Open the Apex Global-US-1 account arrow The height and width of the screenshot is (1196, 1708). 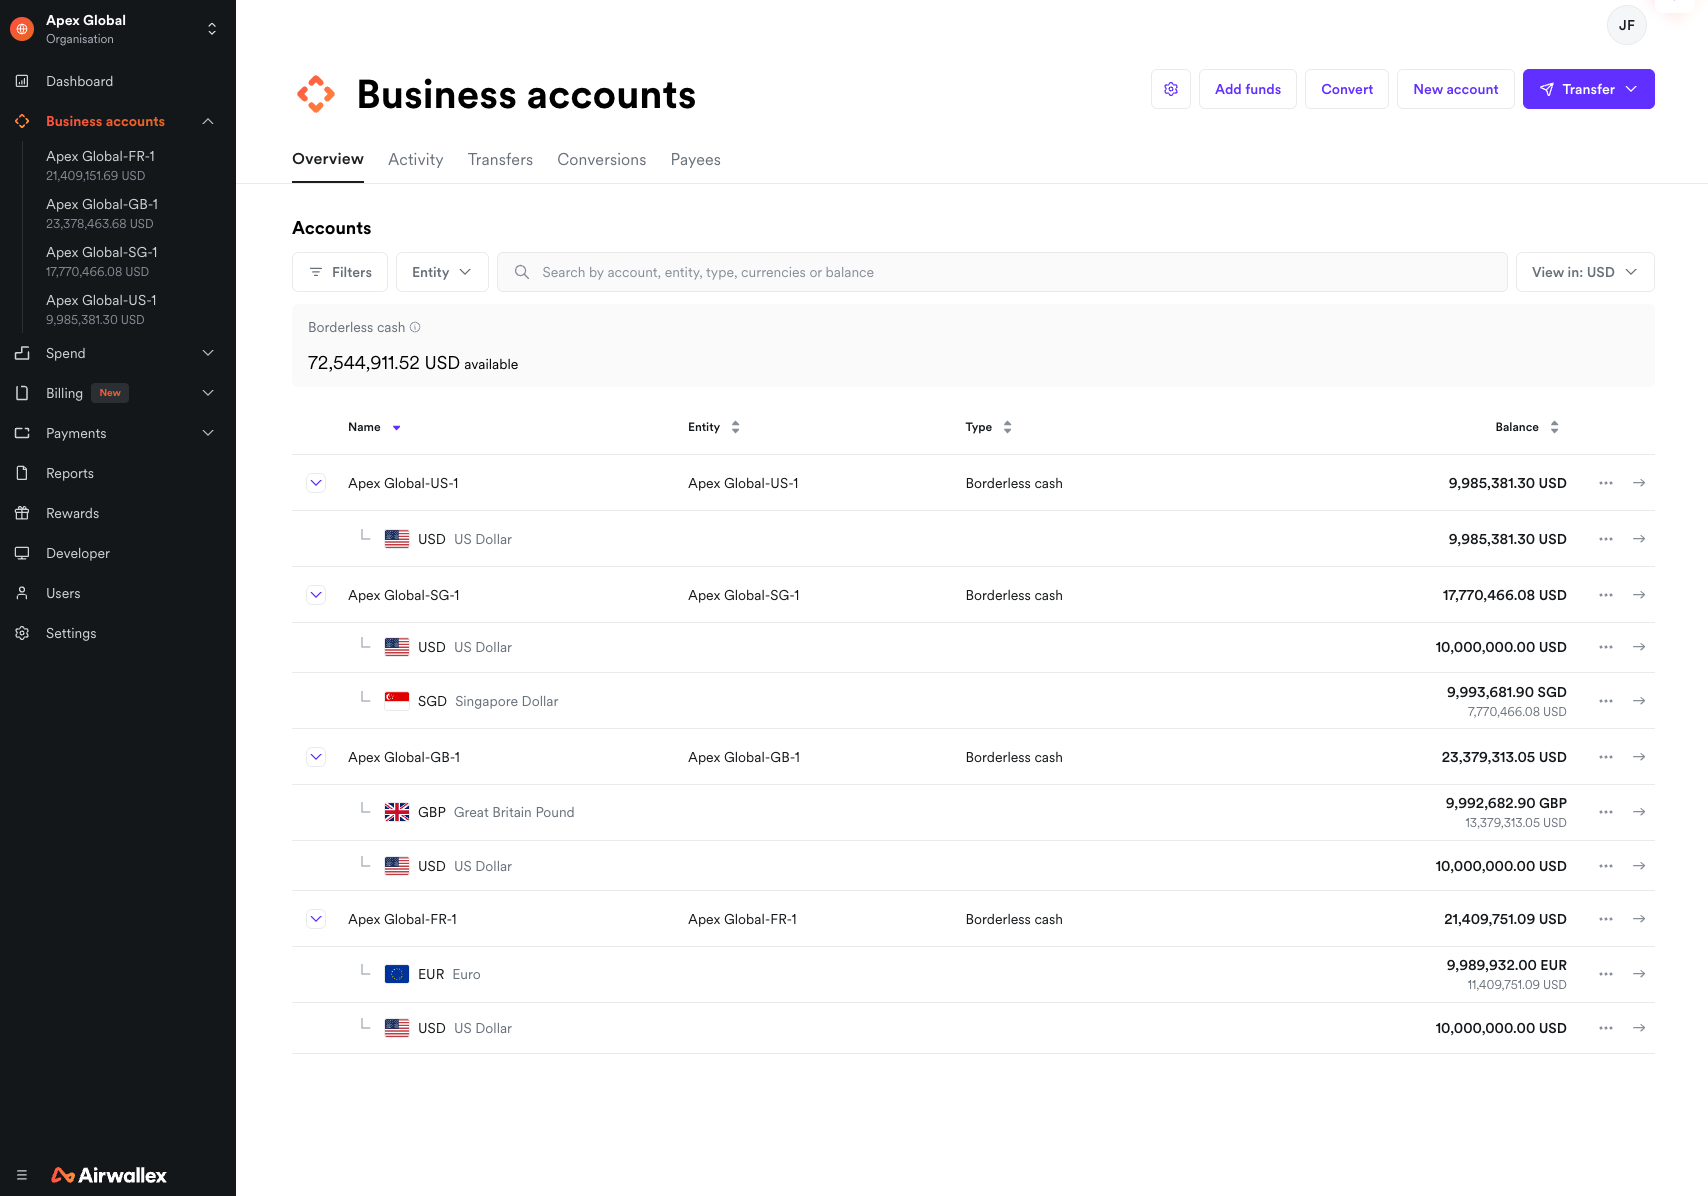[x=1639, y=483]
